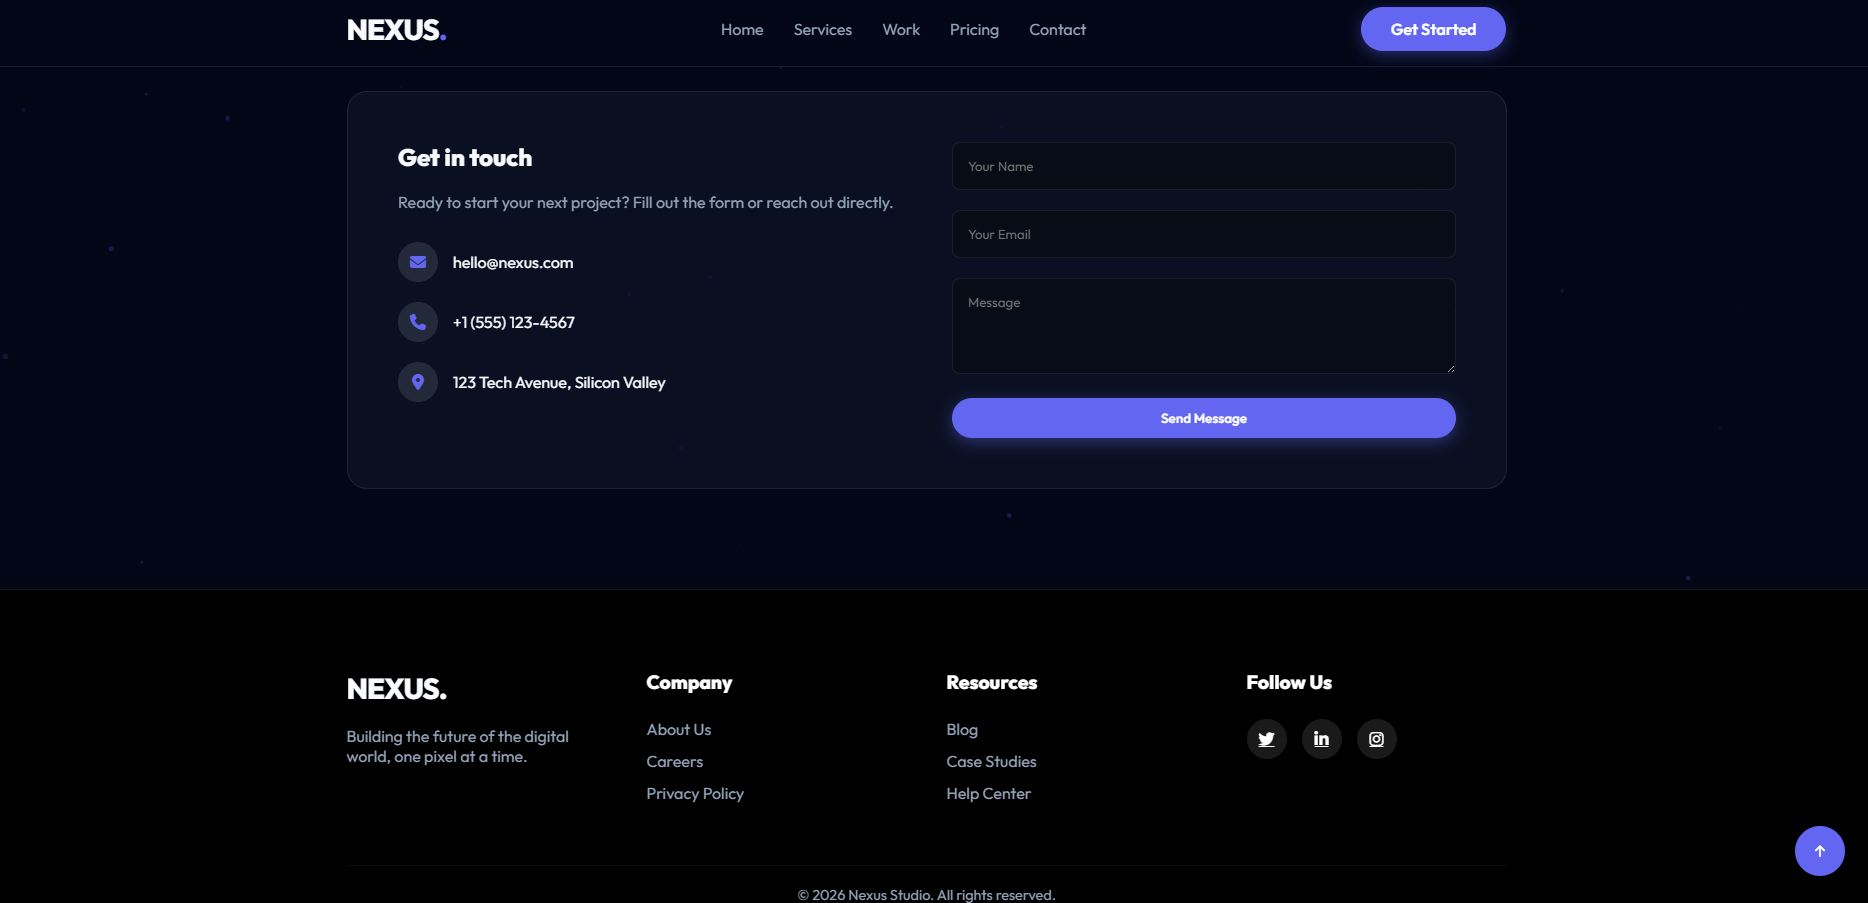
Task: Open Privacy Policy footer link
Action: [x=695, y=794]
